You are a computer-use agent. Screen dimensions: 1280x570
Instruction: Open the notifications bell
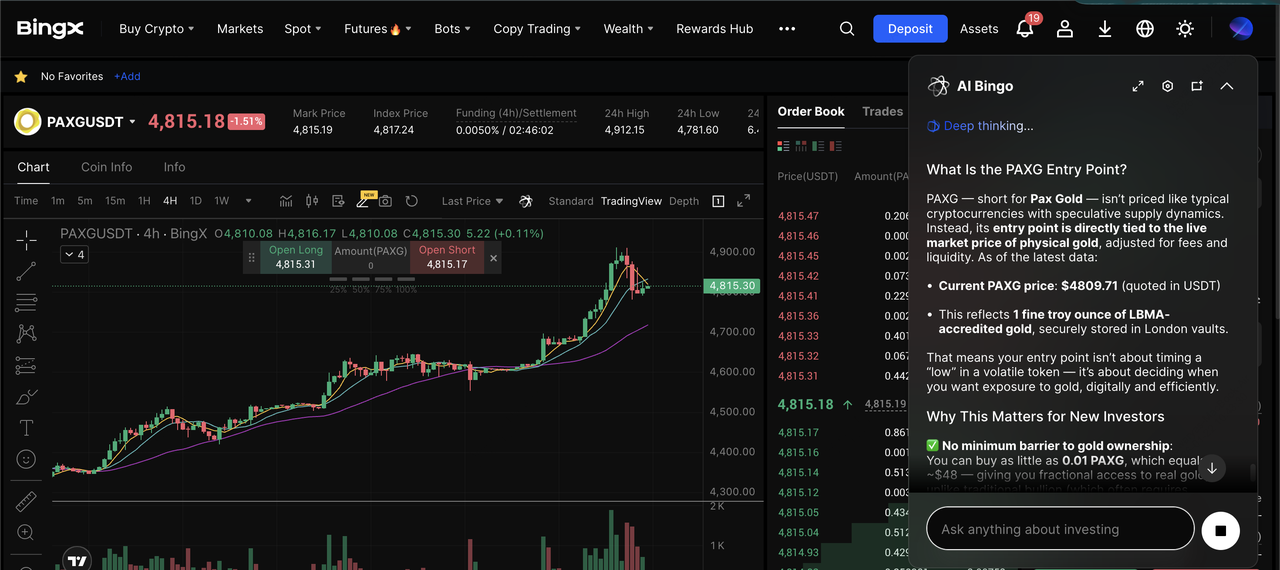[x=1024, y=29]
